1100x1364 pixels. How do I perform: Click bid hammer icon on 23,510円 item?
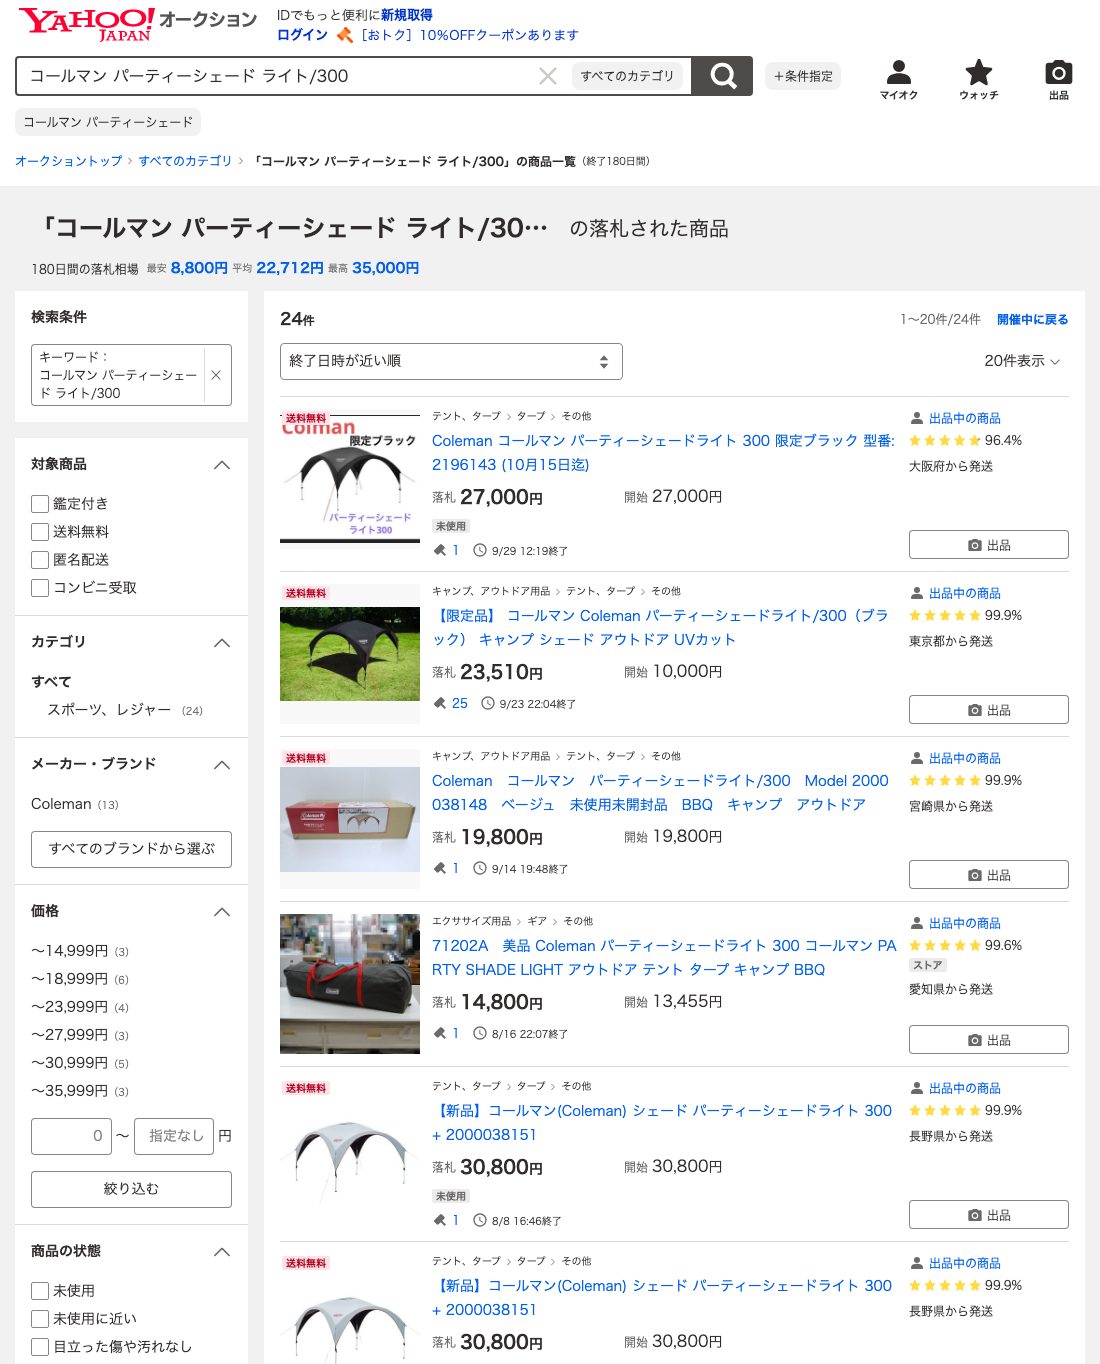(440, 703)
